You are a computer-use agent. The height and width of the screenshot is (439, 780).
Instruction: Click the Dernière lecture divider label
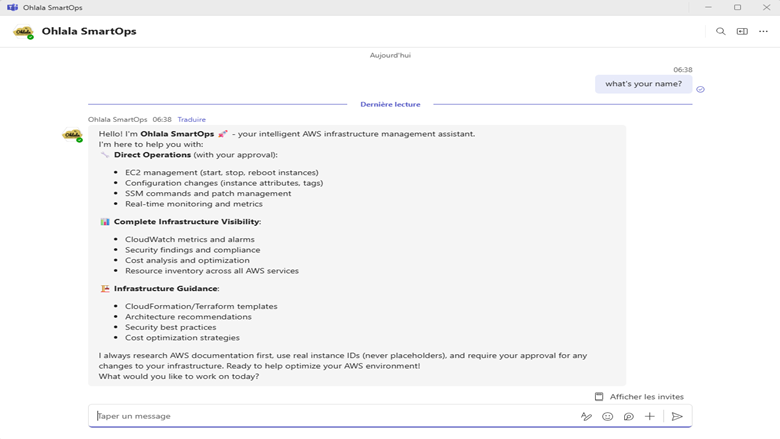[390, 104]
